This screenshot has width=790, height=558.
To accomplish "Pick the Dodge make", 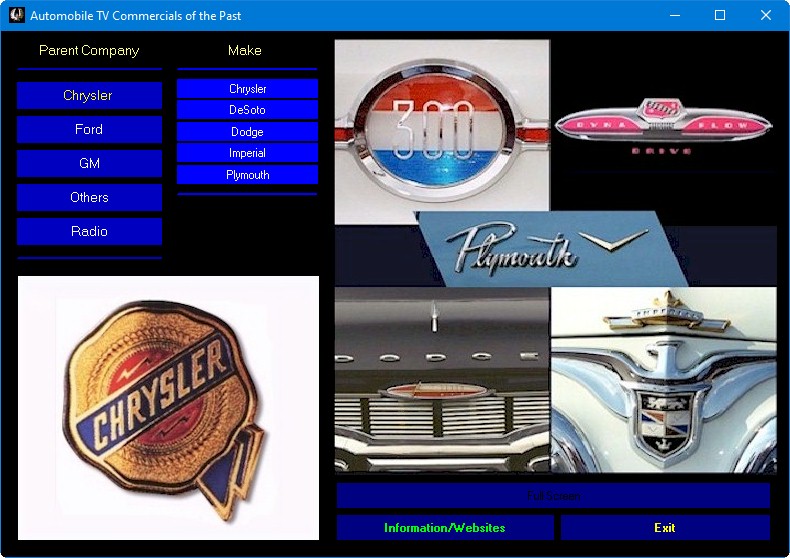I will (247, 131).
